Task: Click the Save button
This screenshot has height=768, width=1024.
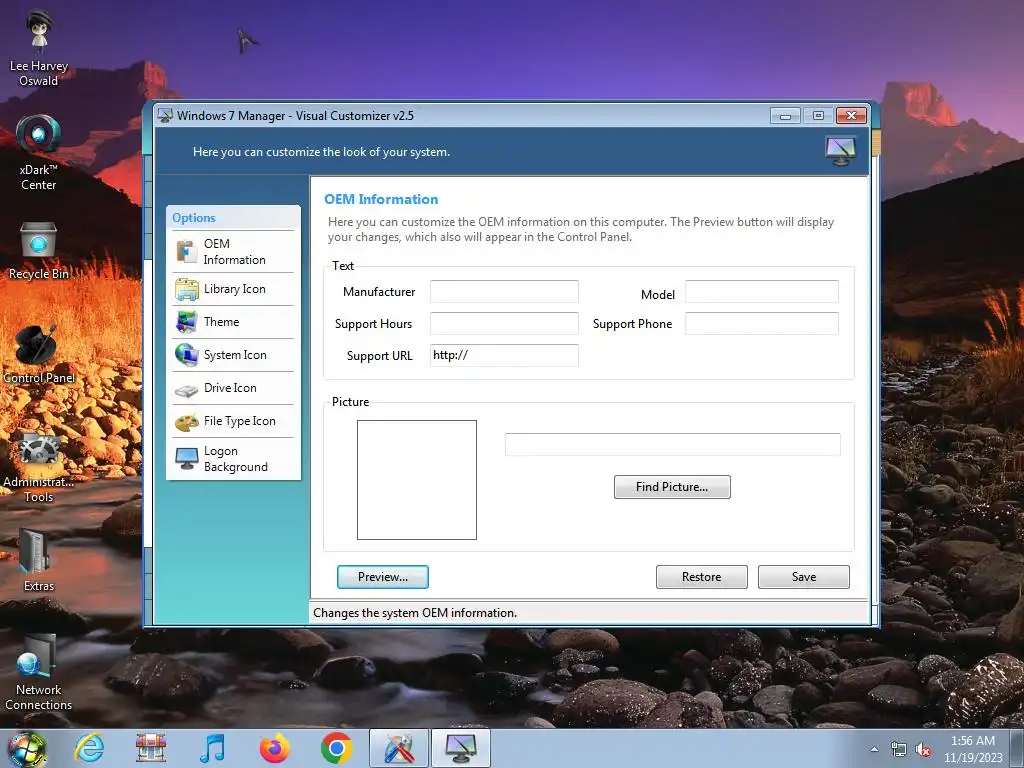Action: tap(803, 577)
